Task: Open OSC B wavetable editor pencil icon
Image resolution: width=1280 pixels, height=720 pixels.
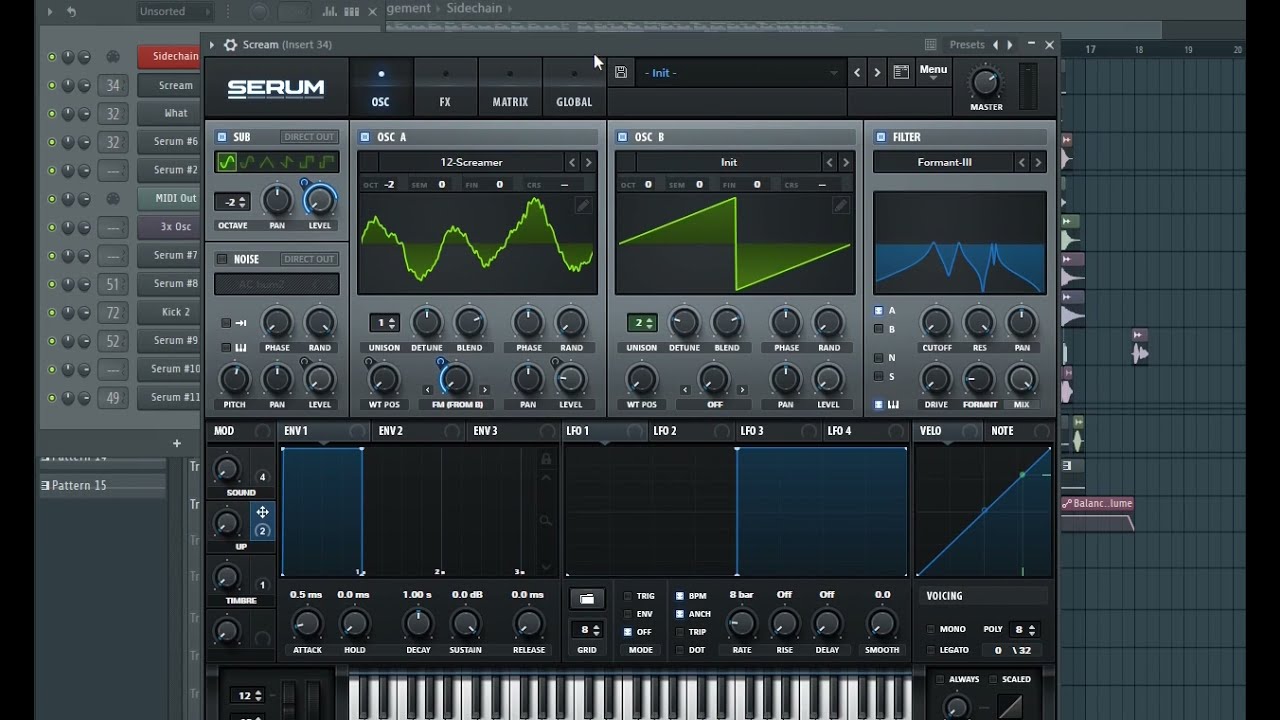Action: click(x=841, y=205)
